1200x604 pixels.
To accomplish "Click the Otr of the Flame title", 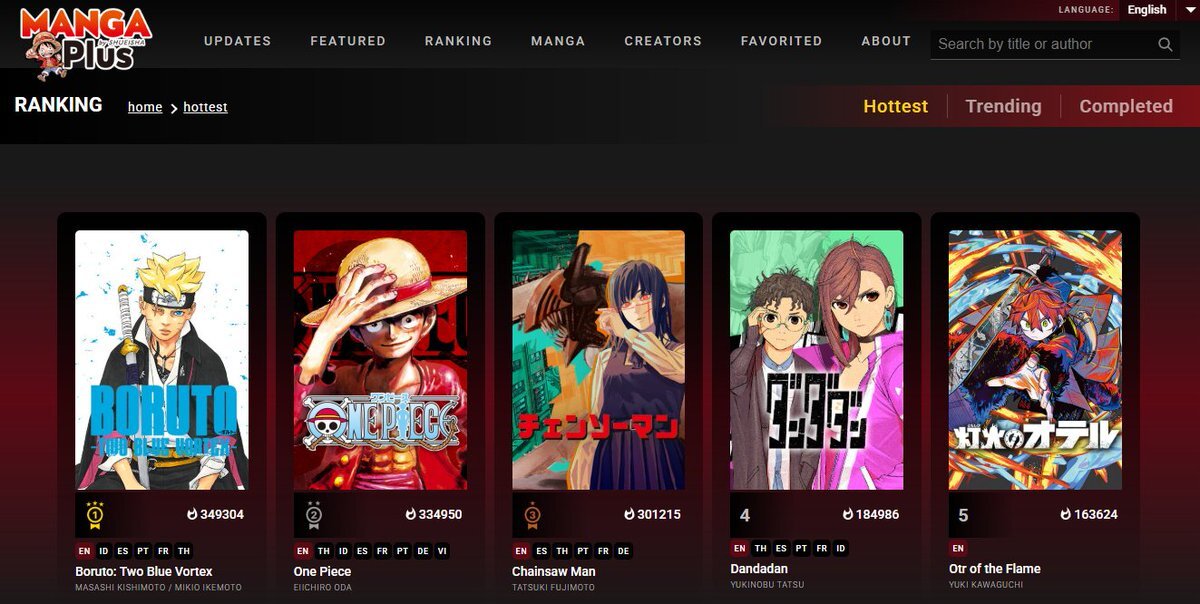I will point(995,568).
